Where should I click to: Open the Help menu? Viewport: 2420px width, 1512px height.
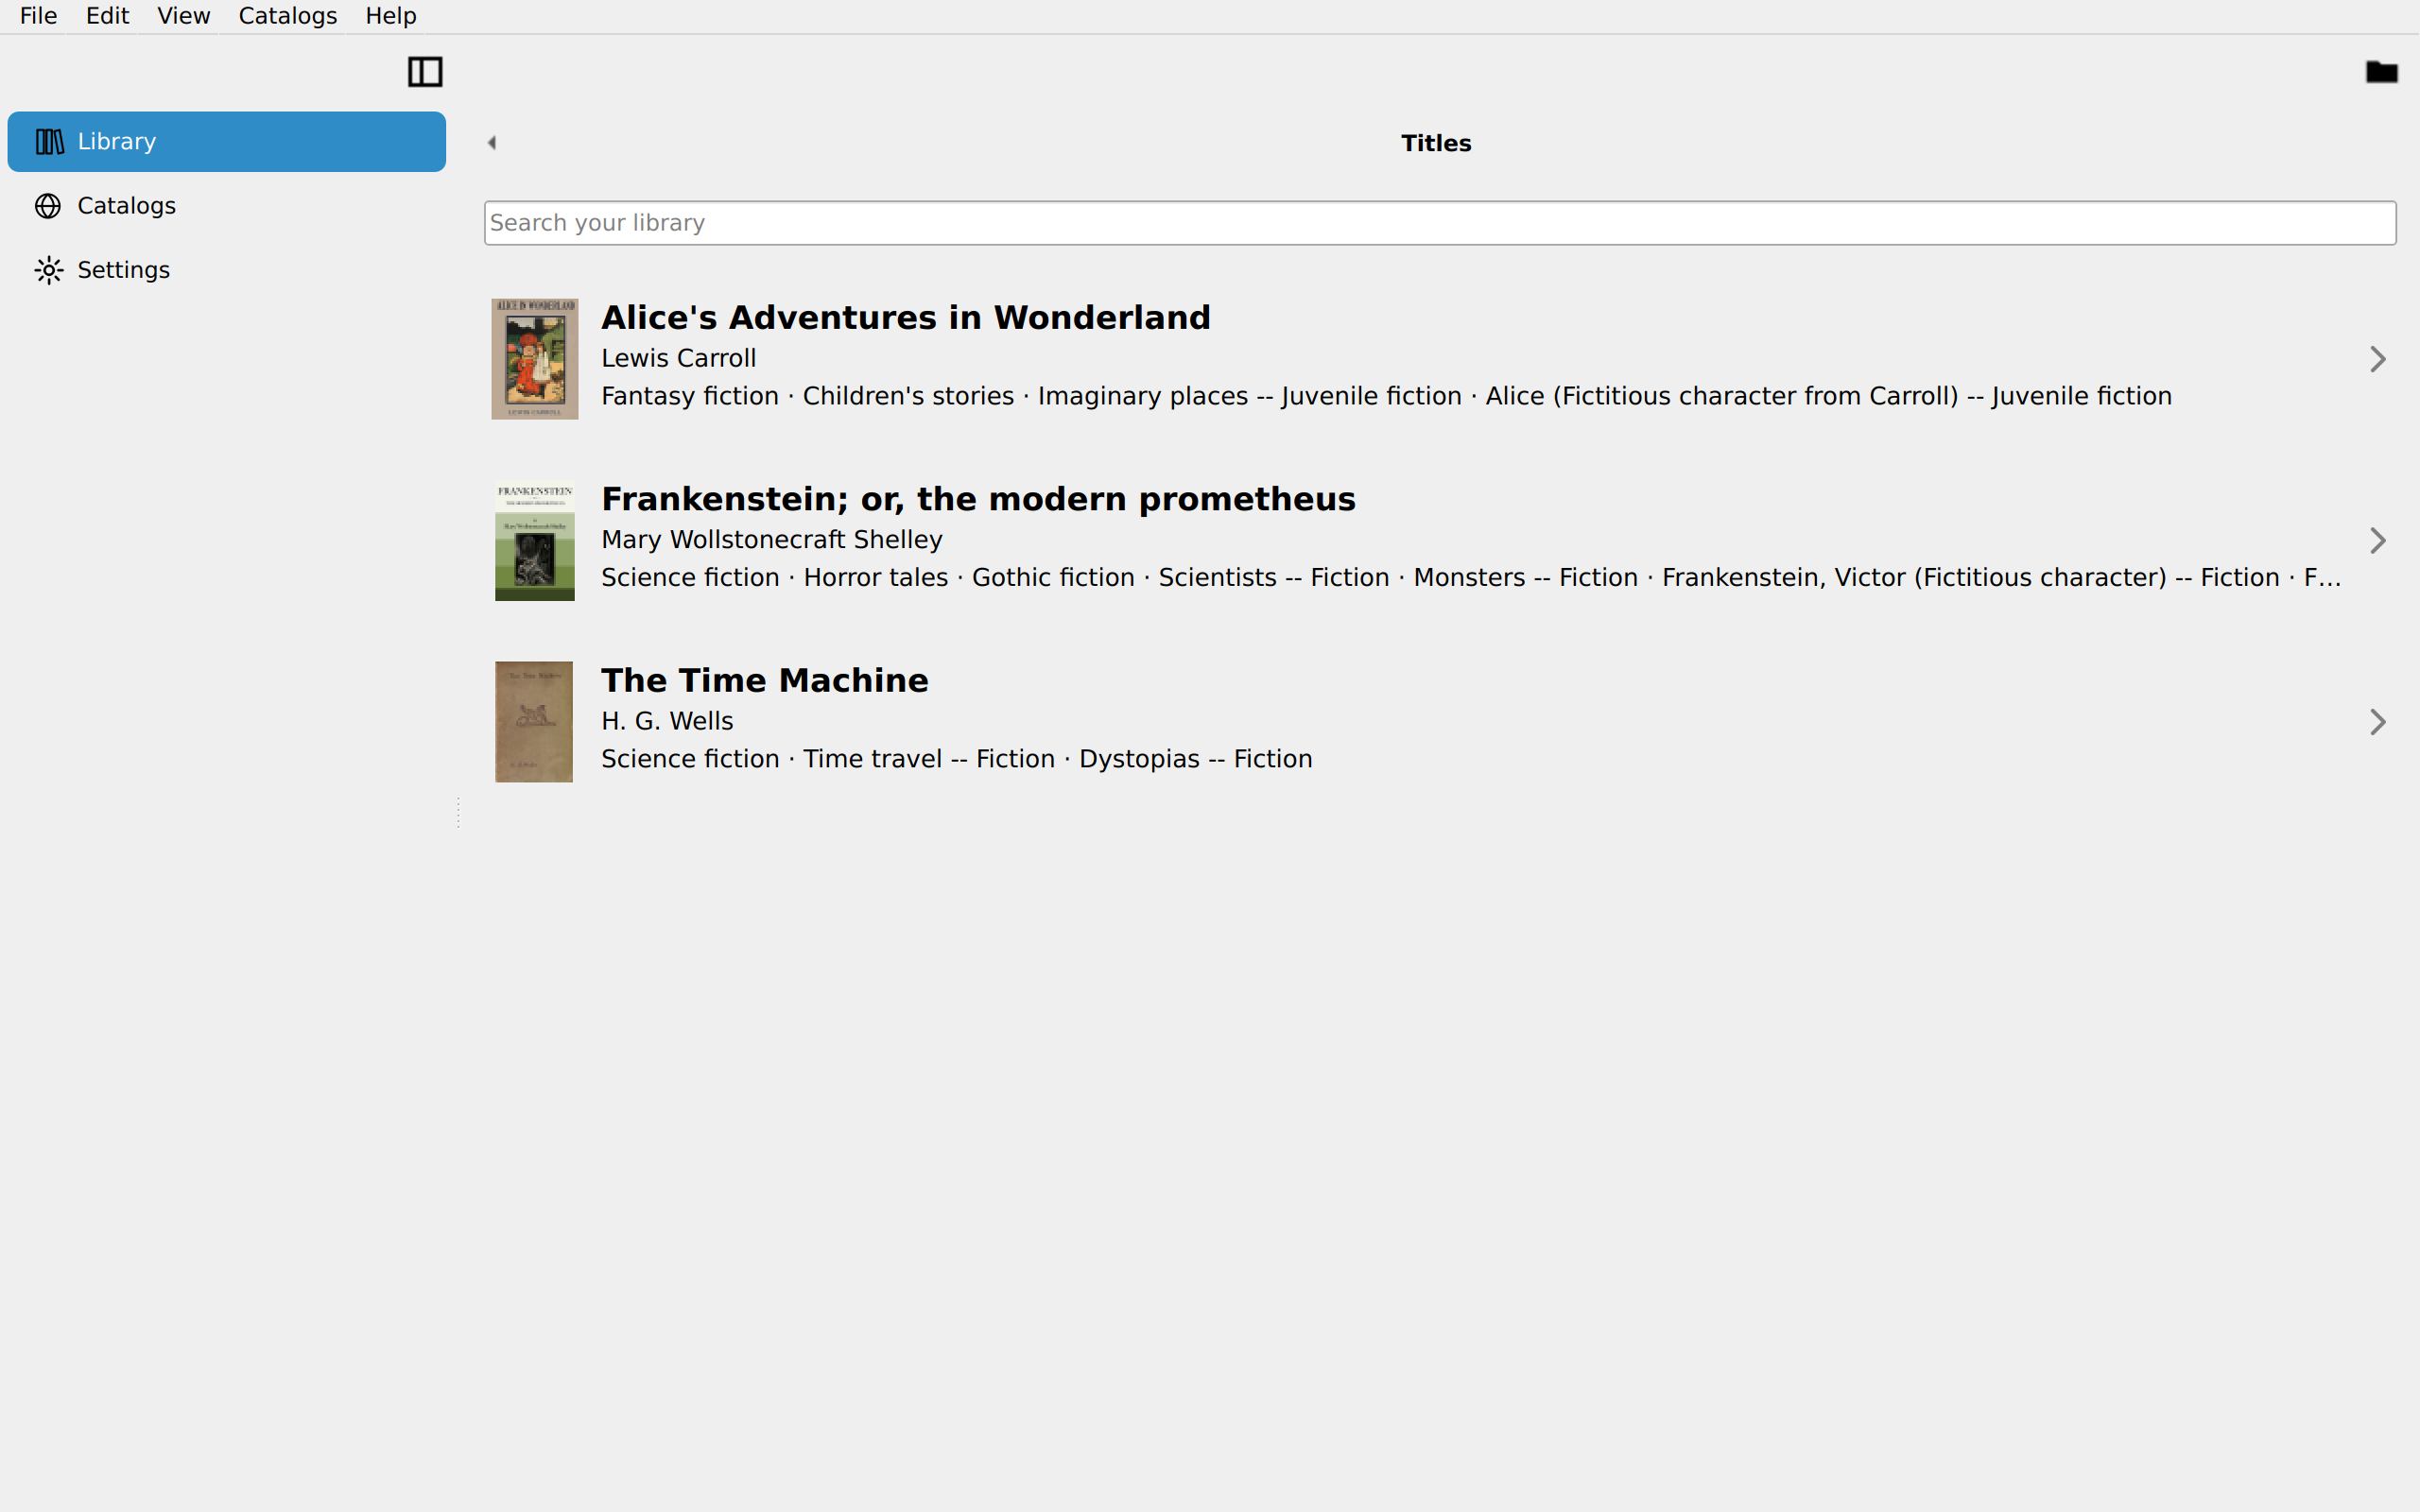tap(390, 16)
